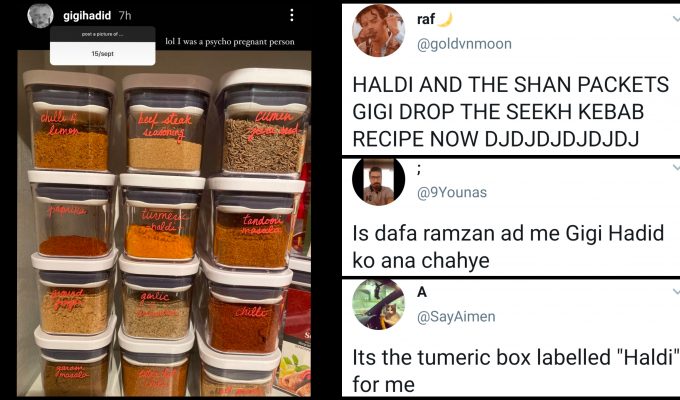The height and width of the screenshot is (400, 680).
Task: Click the @9Younas handle
Action: tap(451, 192)
